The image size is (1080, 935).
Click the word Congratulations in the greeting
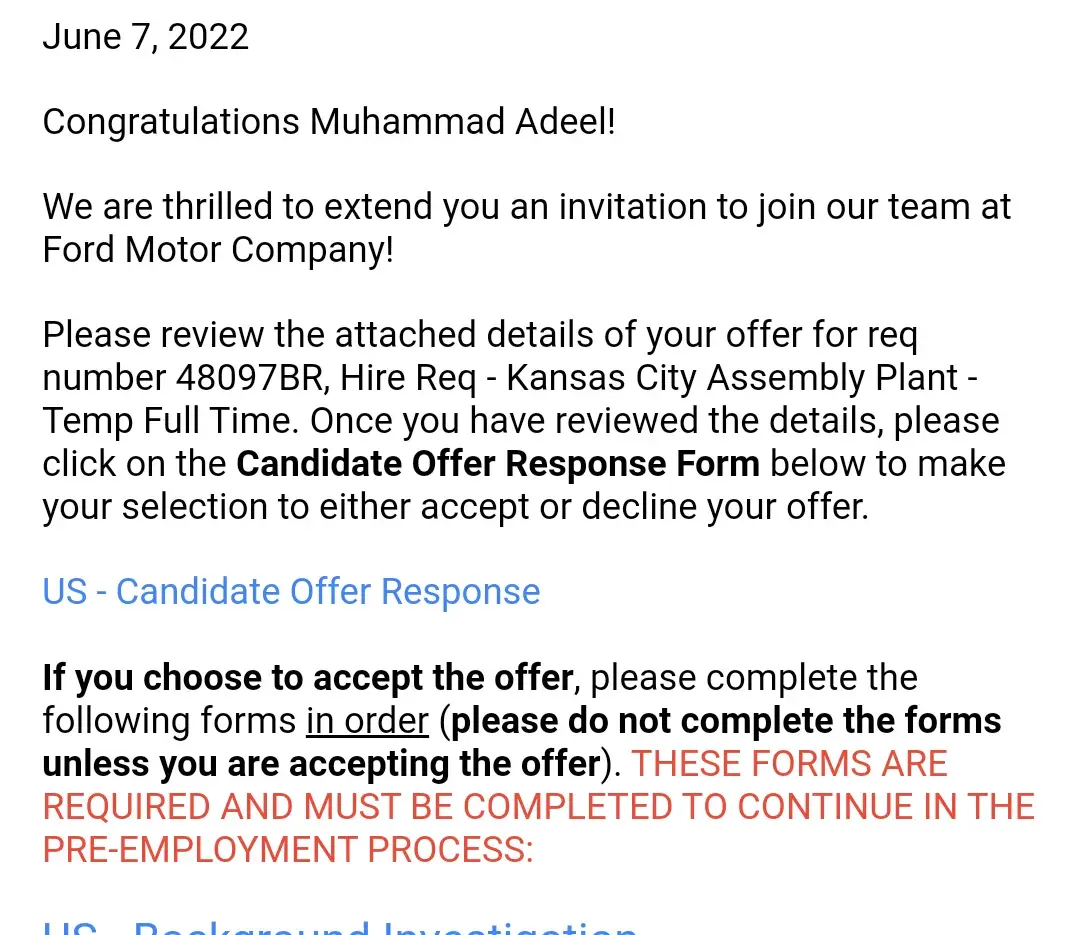coord(171,122)
